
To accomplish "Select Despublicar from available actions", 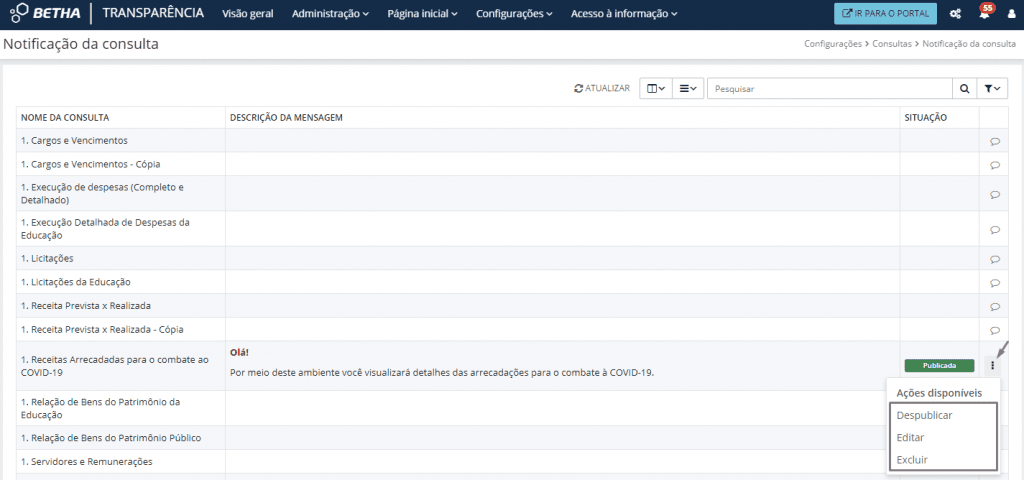I will [x=924, y=415].
